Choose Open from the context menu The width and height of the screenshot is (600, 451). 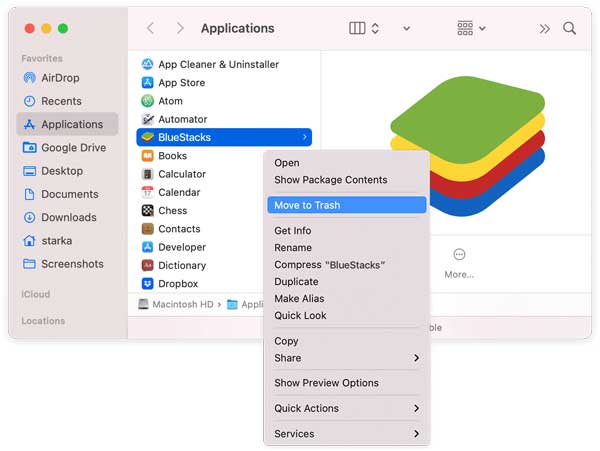point(347,163)
